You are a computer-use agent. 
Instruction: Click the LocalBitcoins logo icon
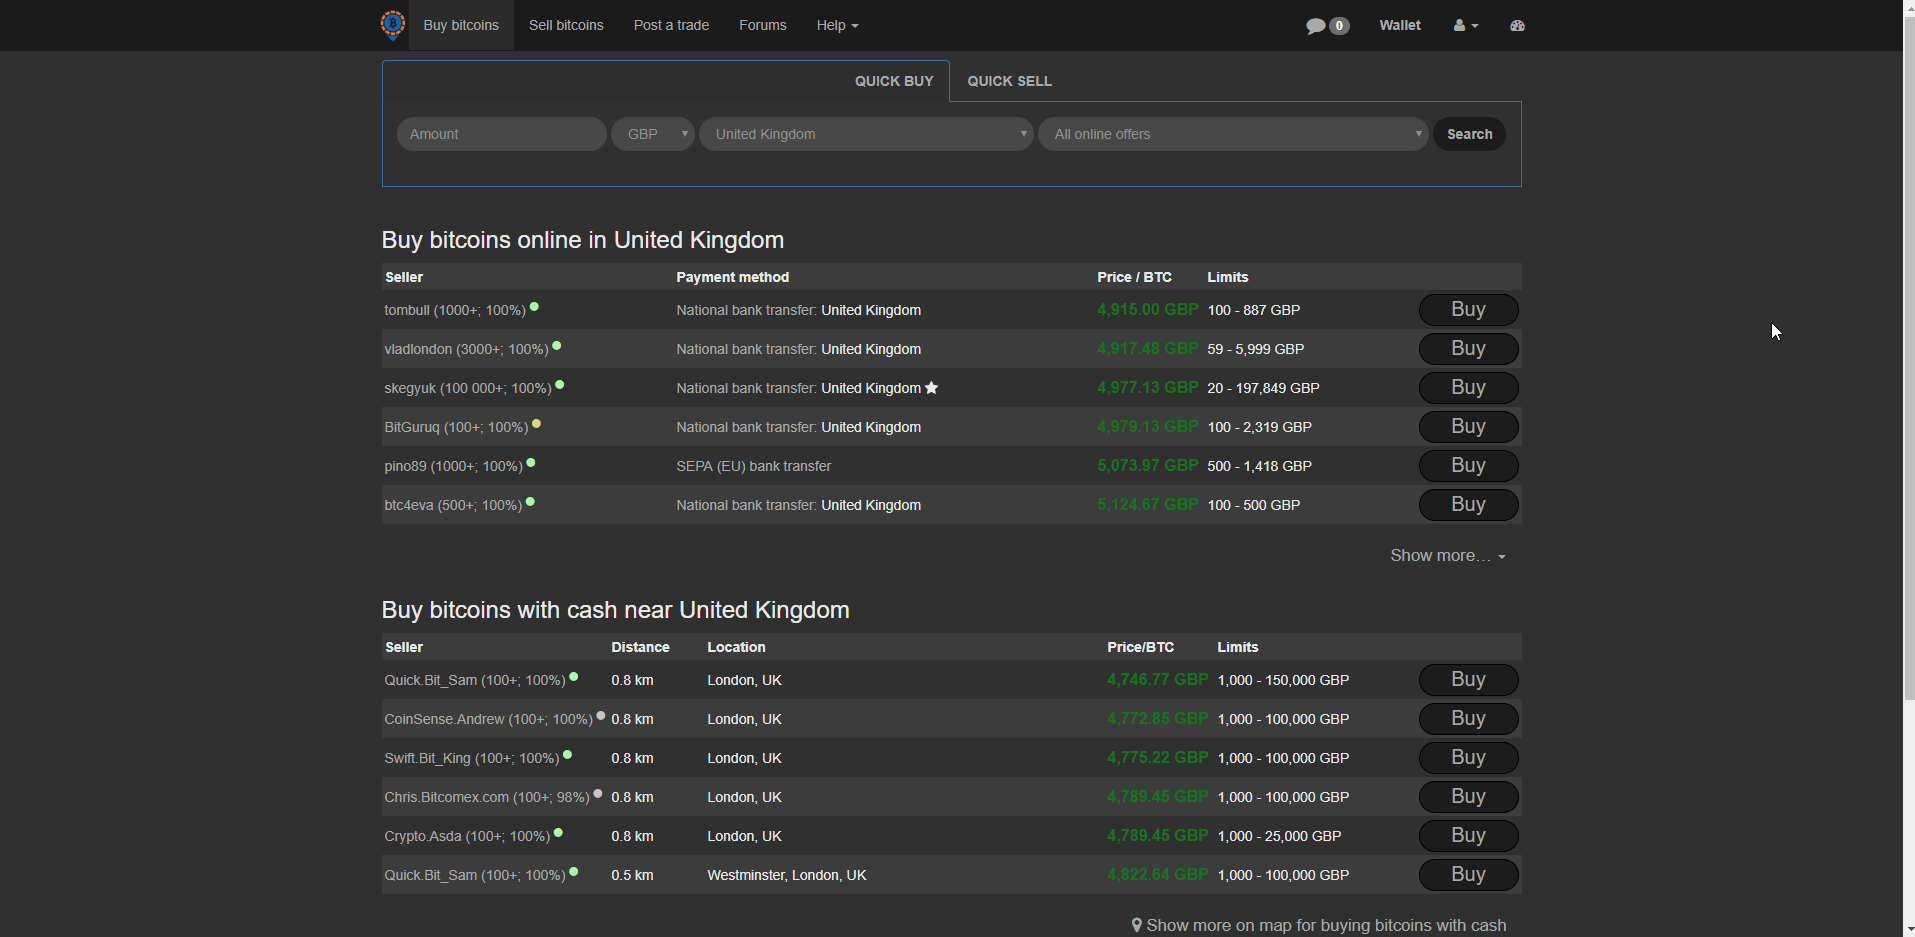[x=393, y=24]
